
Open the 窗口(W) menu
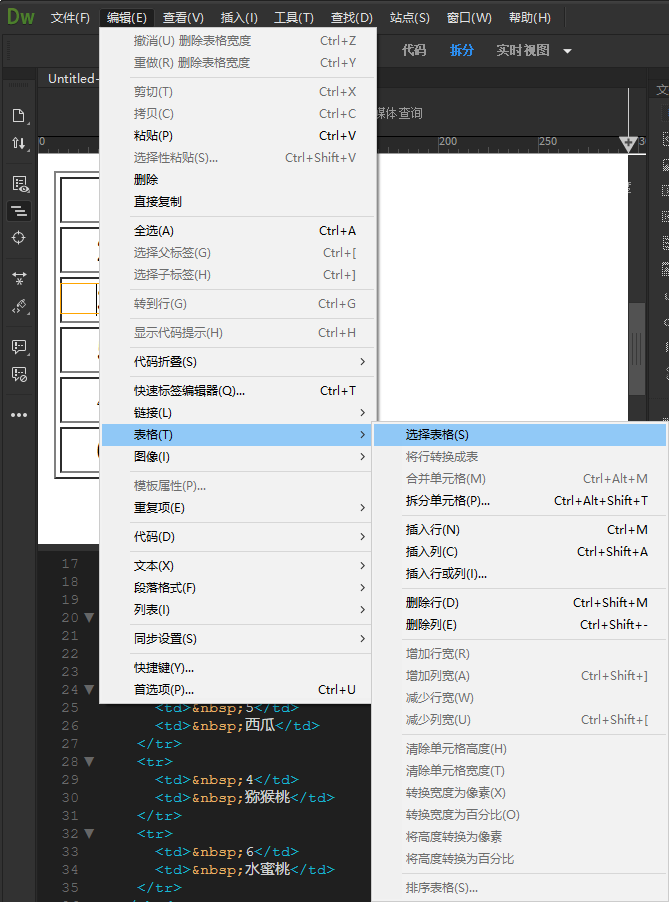(469, 18)
